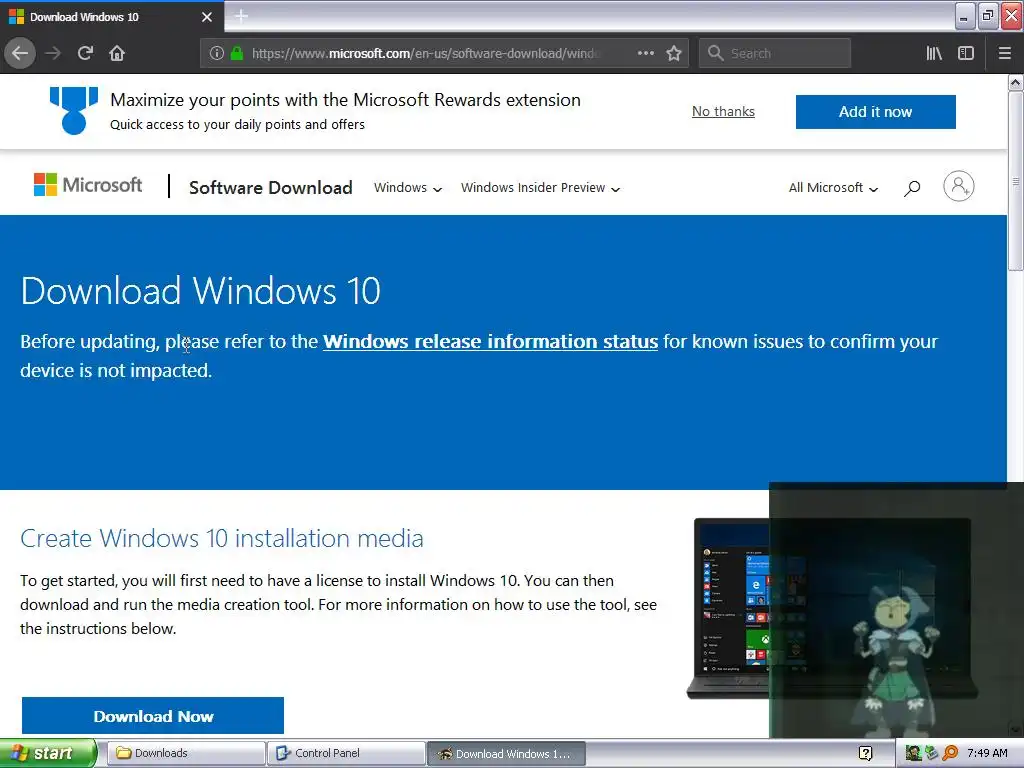Expand the Windows dropdown menu
The image size is (1024, 768).
[408, 188]
